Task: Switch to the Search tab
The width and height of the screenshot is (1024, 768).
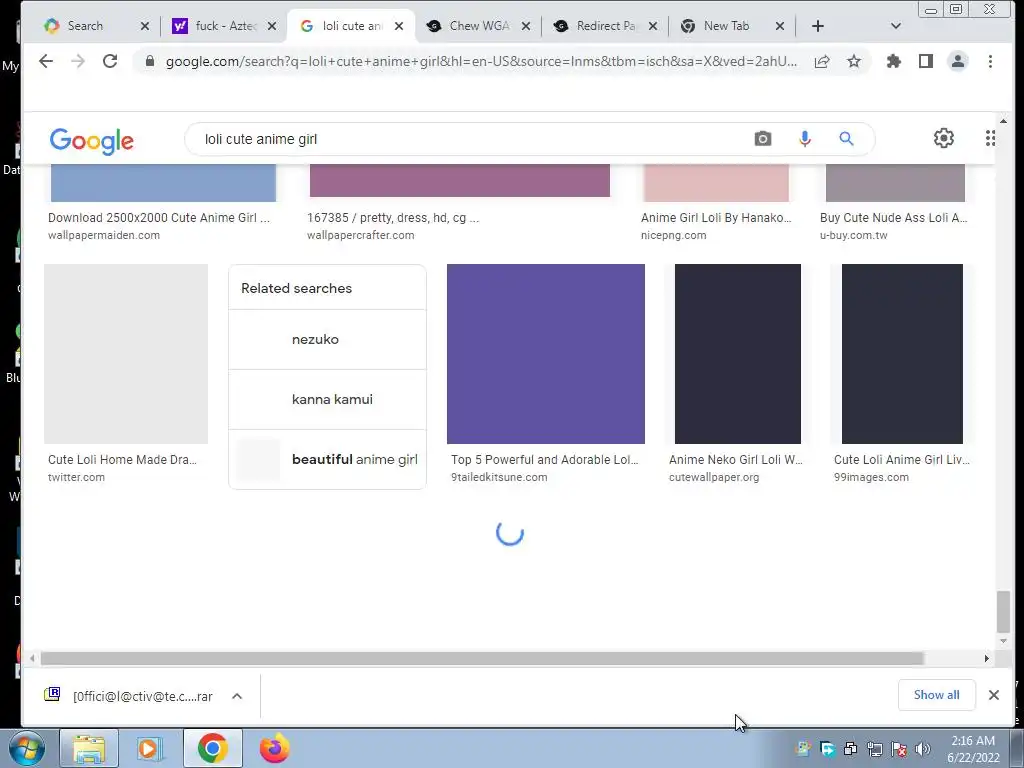Action: 85,26
